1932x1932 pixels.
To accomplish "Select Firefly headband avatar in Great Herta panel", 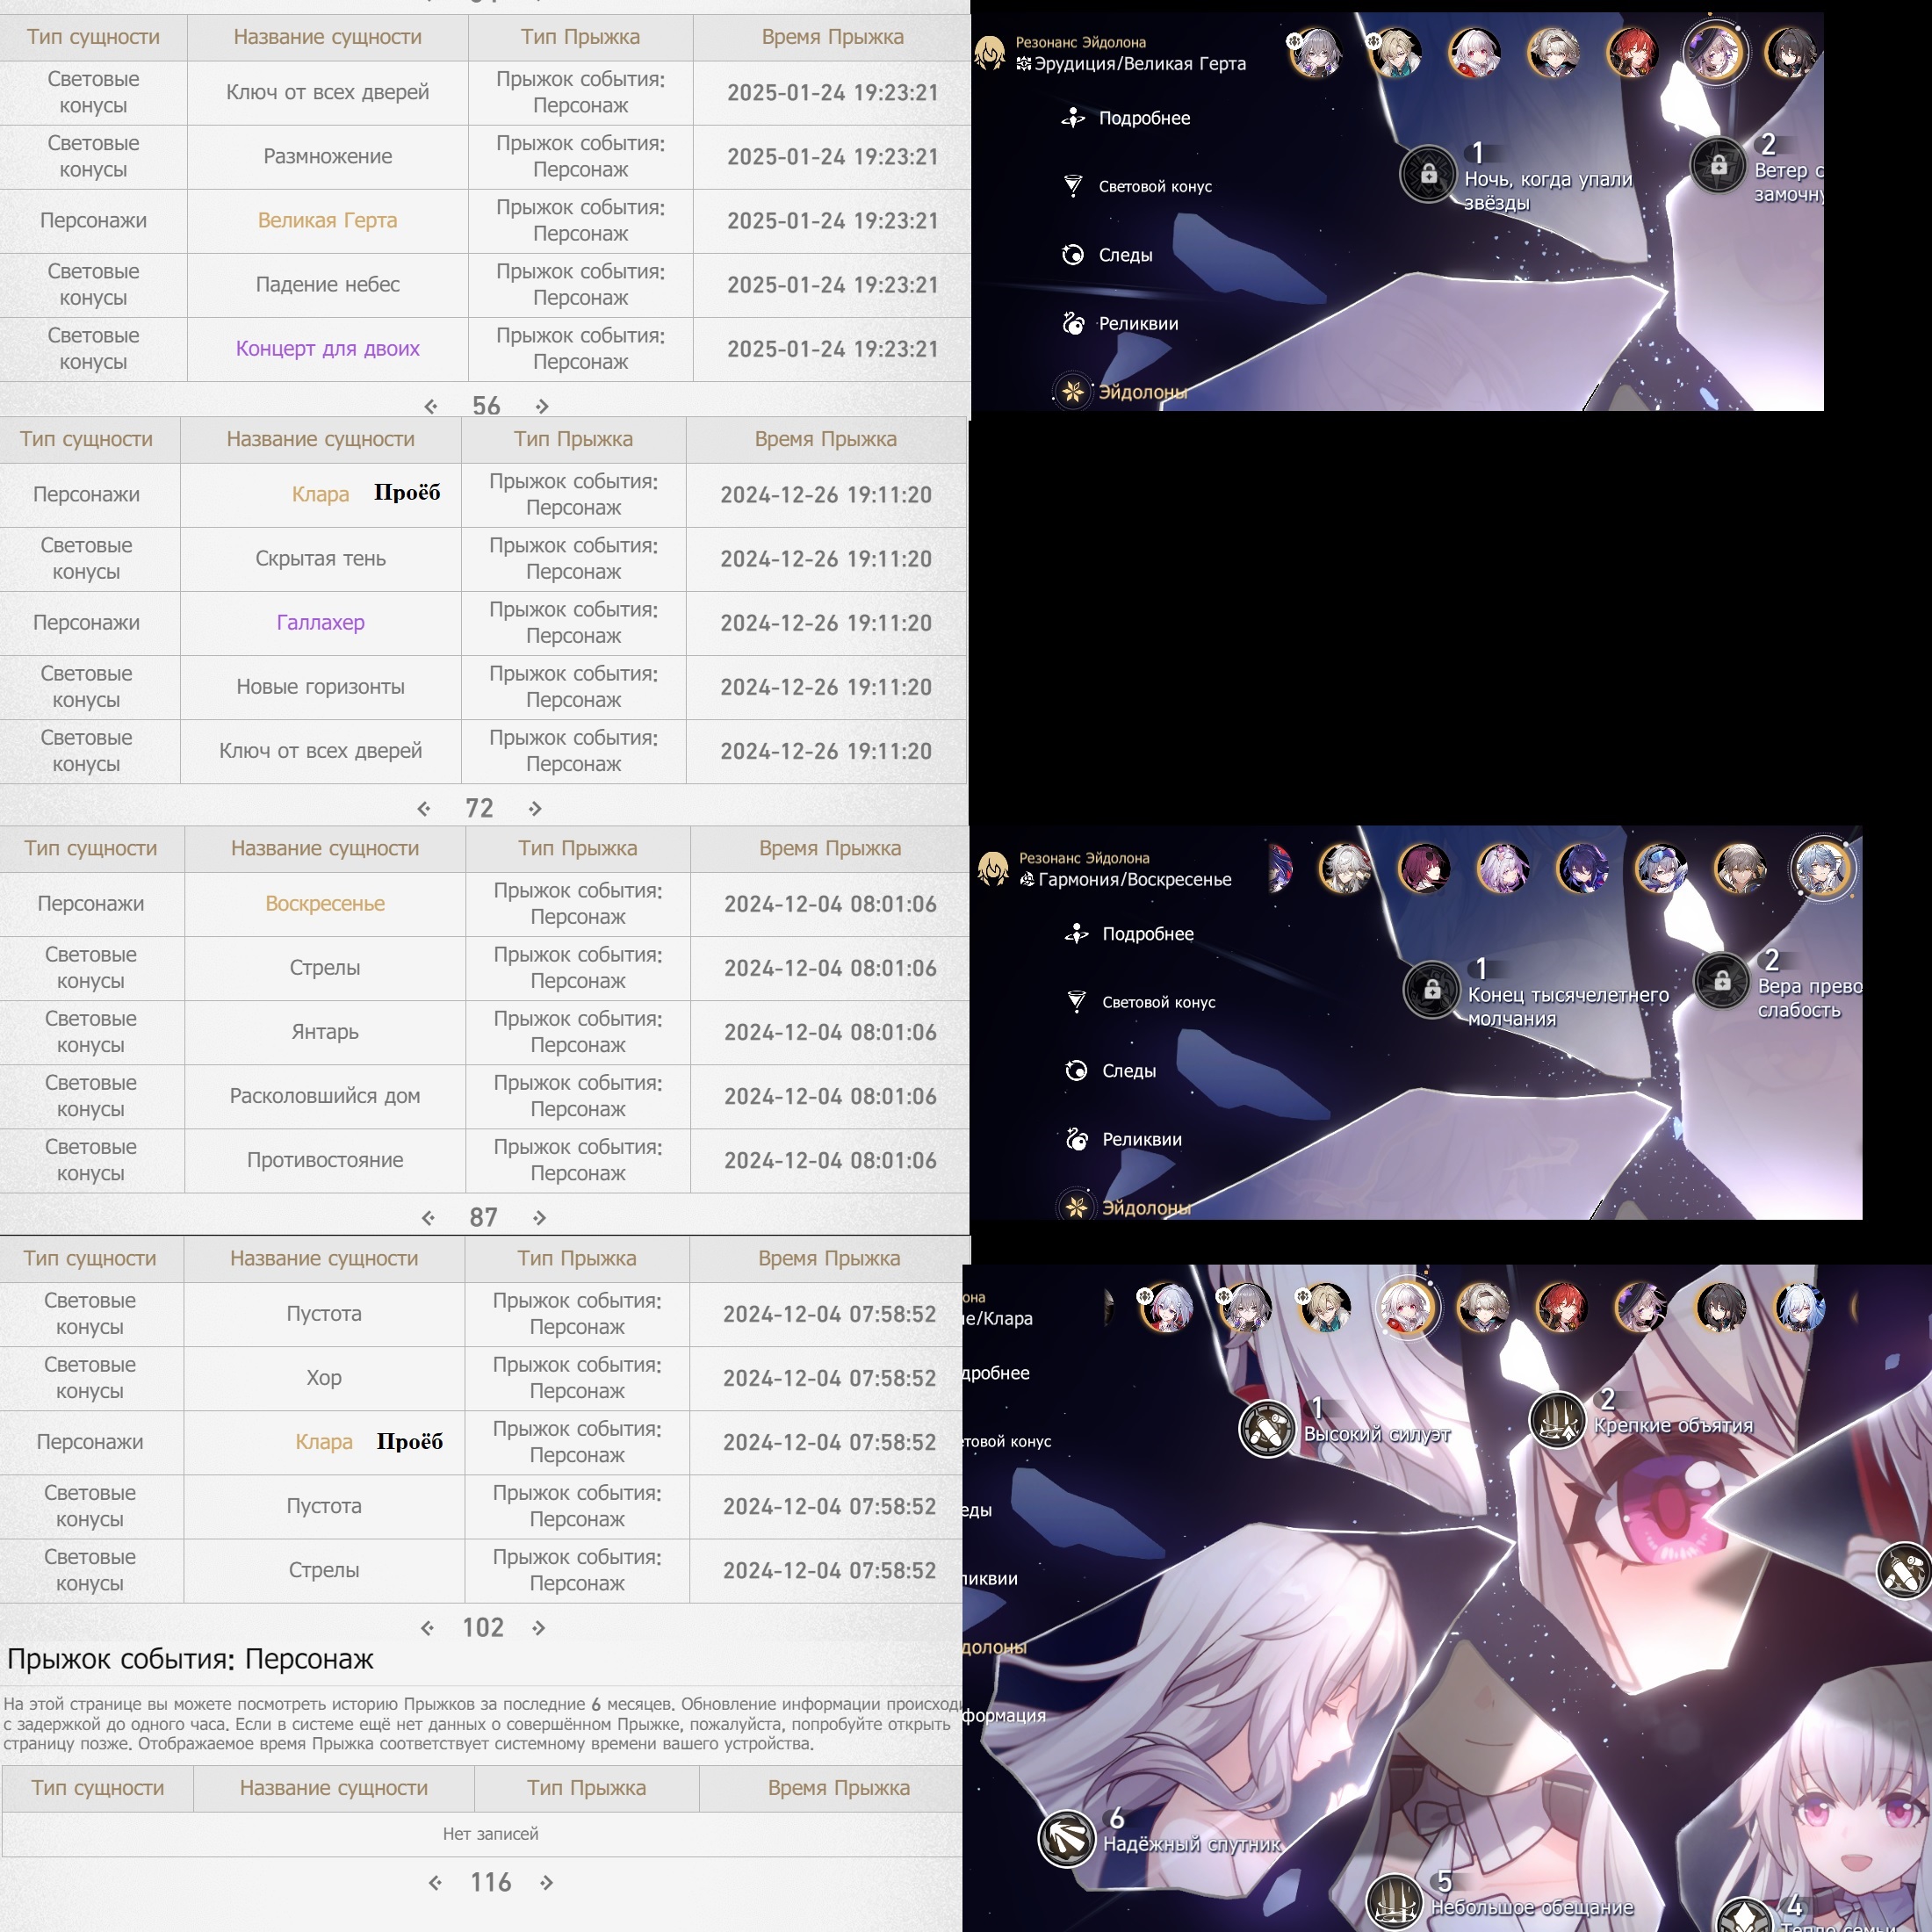I will tap(1553, 52).
